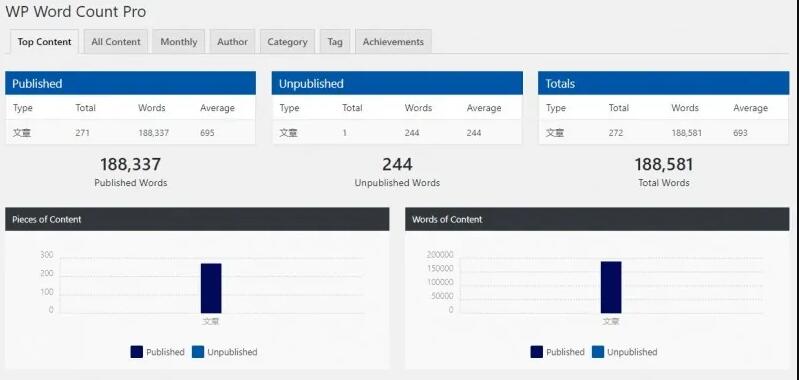
Task: Open the Tag tab
Action: pyautogui.click(x=335, y=42)
